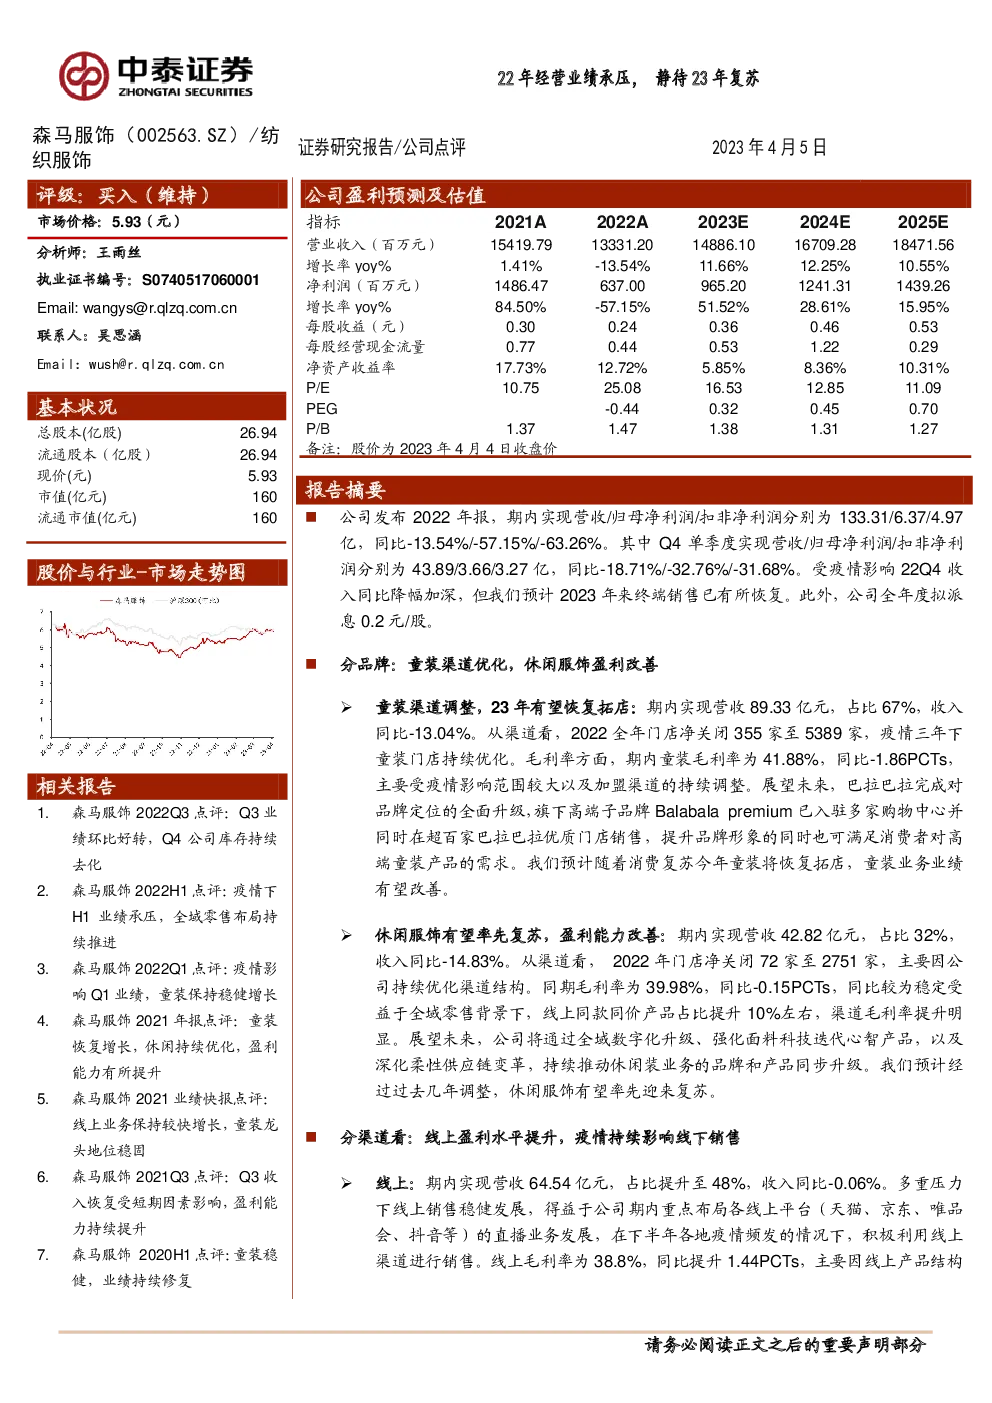
Task: Click revenue cell '13331.20'
Action: [622, 245]
